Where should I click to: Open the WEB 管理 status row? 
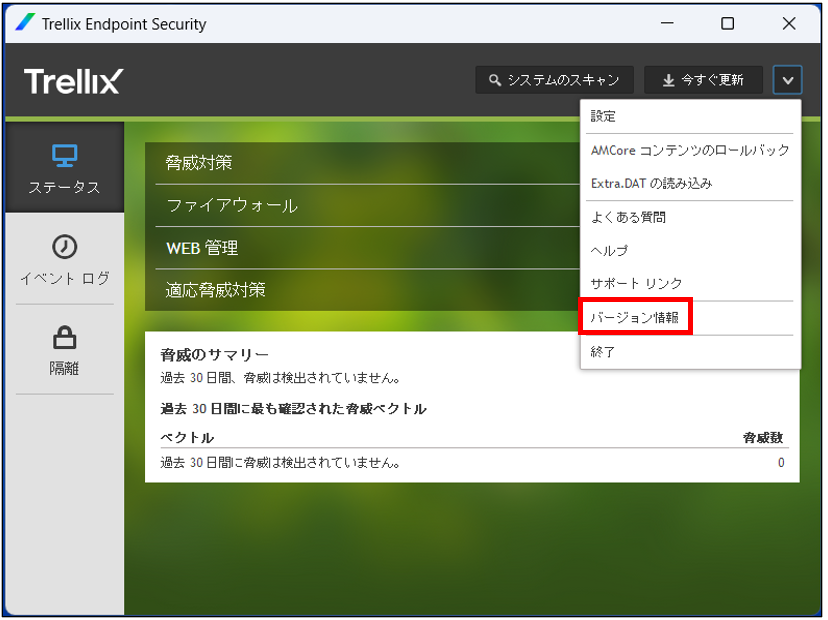point(362,248)
